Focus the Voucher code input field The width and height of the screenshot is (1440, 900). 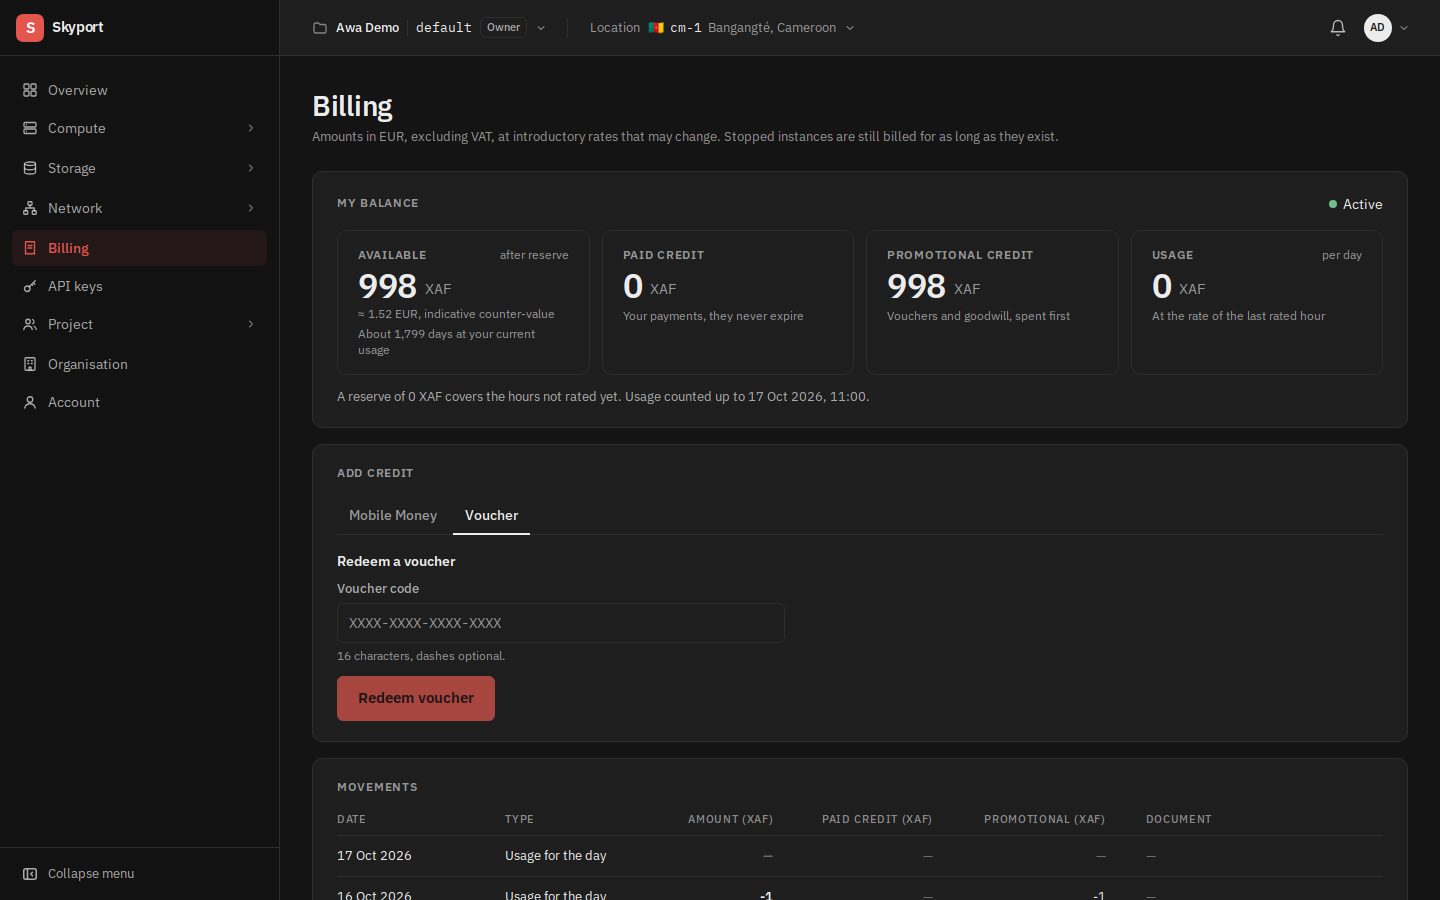pos(561,623)
